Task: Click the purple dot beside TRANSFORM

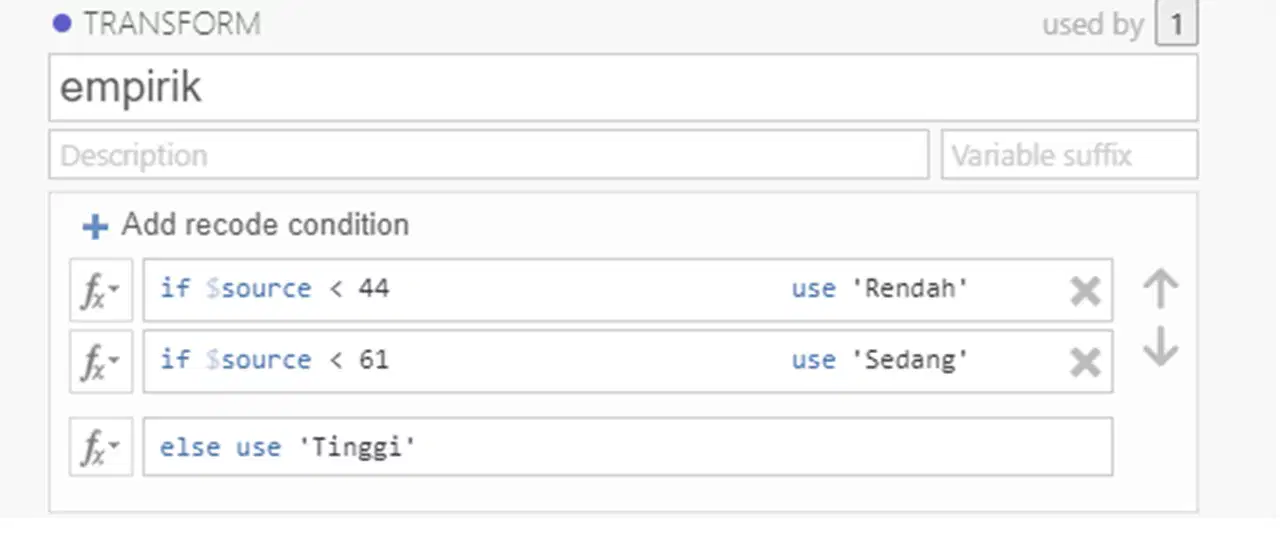Action: 62,23
